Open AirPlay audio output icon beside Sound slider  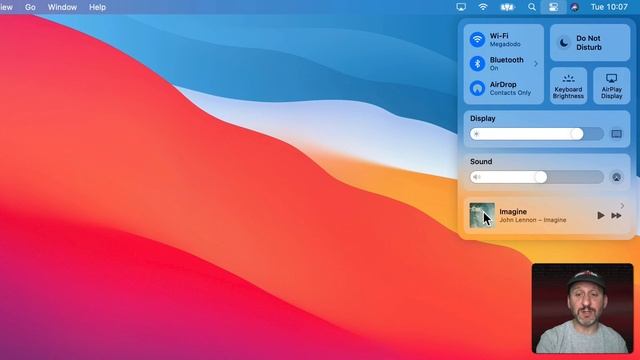tap(616, 177)
